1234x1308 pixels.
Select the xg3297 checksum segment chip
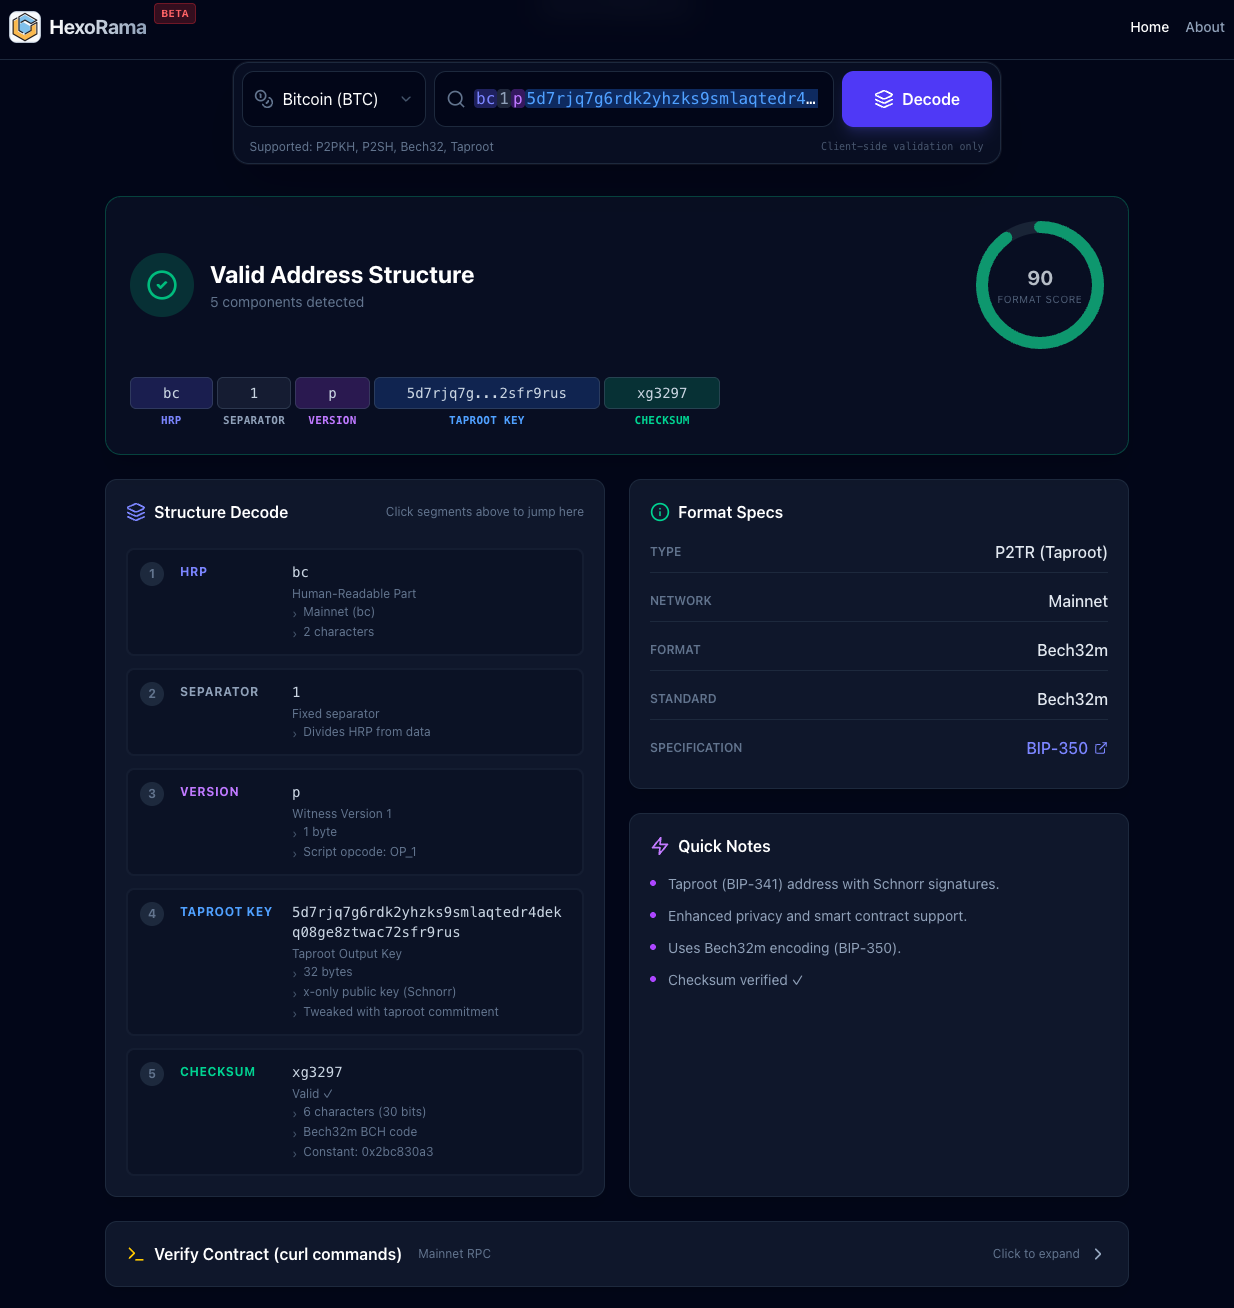click(662, 393)
